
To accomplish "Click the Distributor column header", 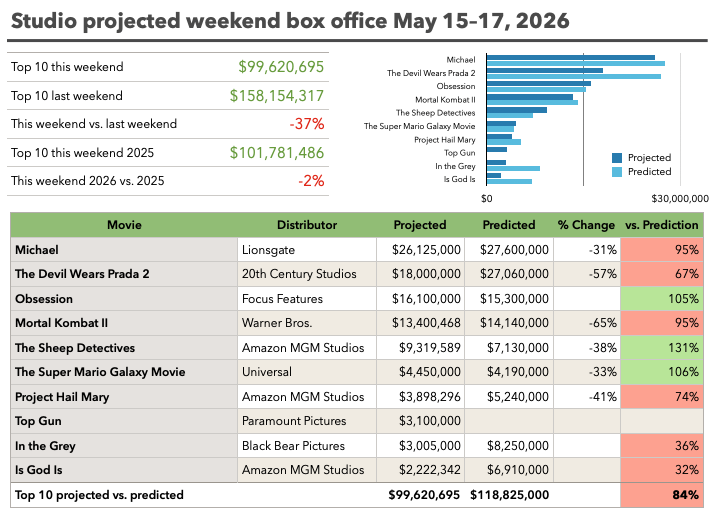I will click(307, 225).
